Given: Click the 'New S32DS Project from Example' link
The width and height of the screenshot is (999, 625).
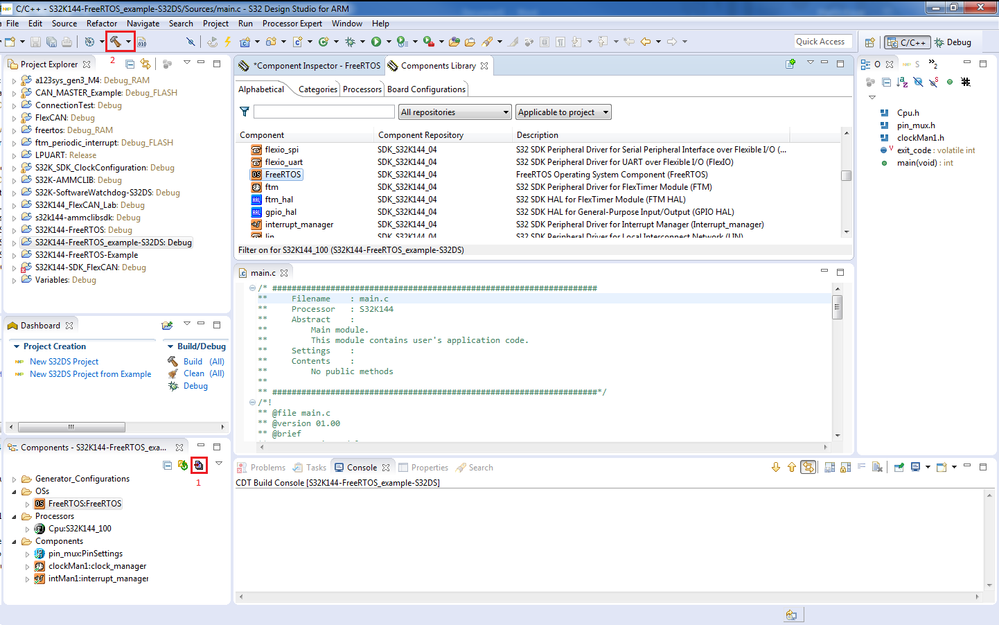Looking at the screenshot, I should (x=90, y=374).
